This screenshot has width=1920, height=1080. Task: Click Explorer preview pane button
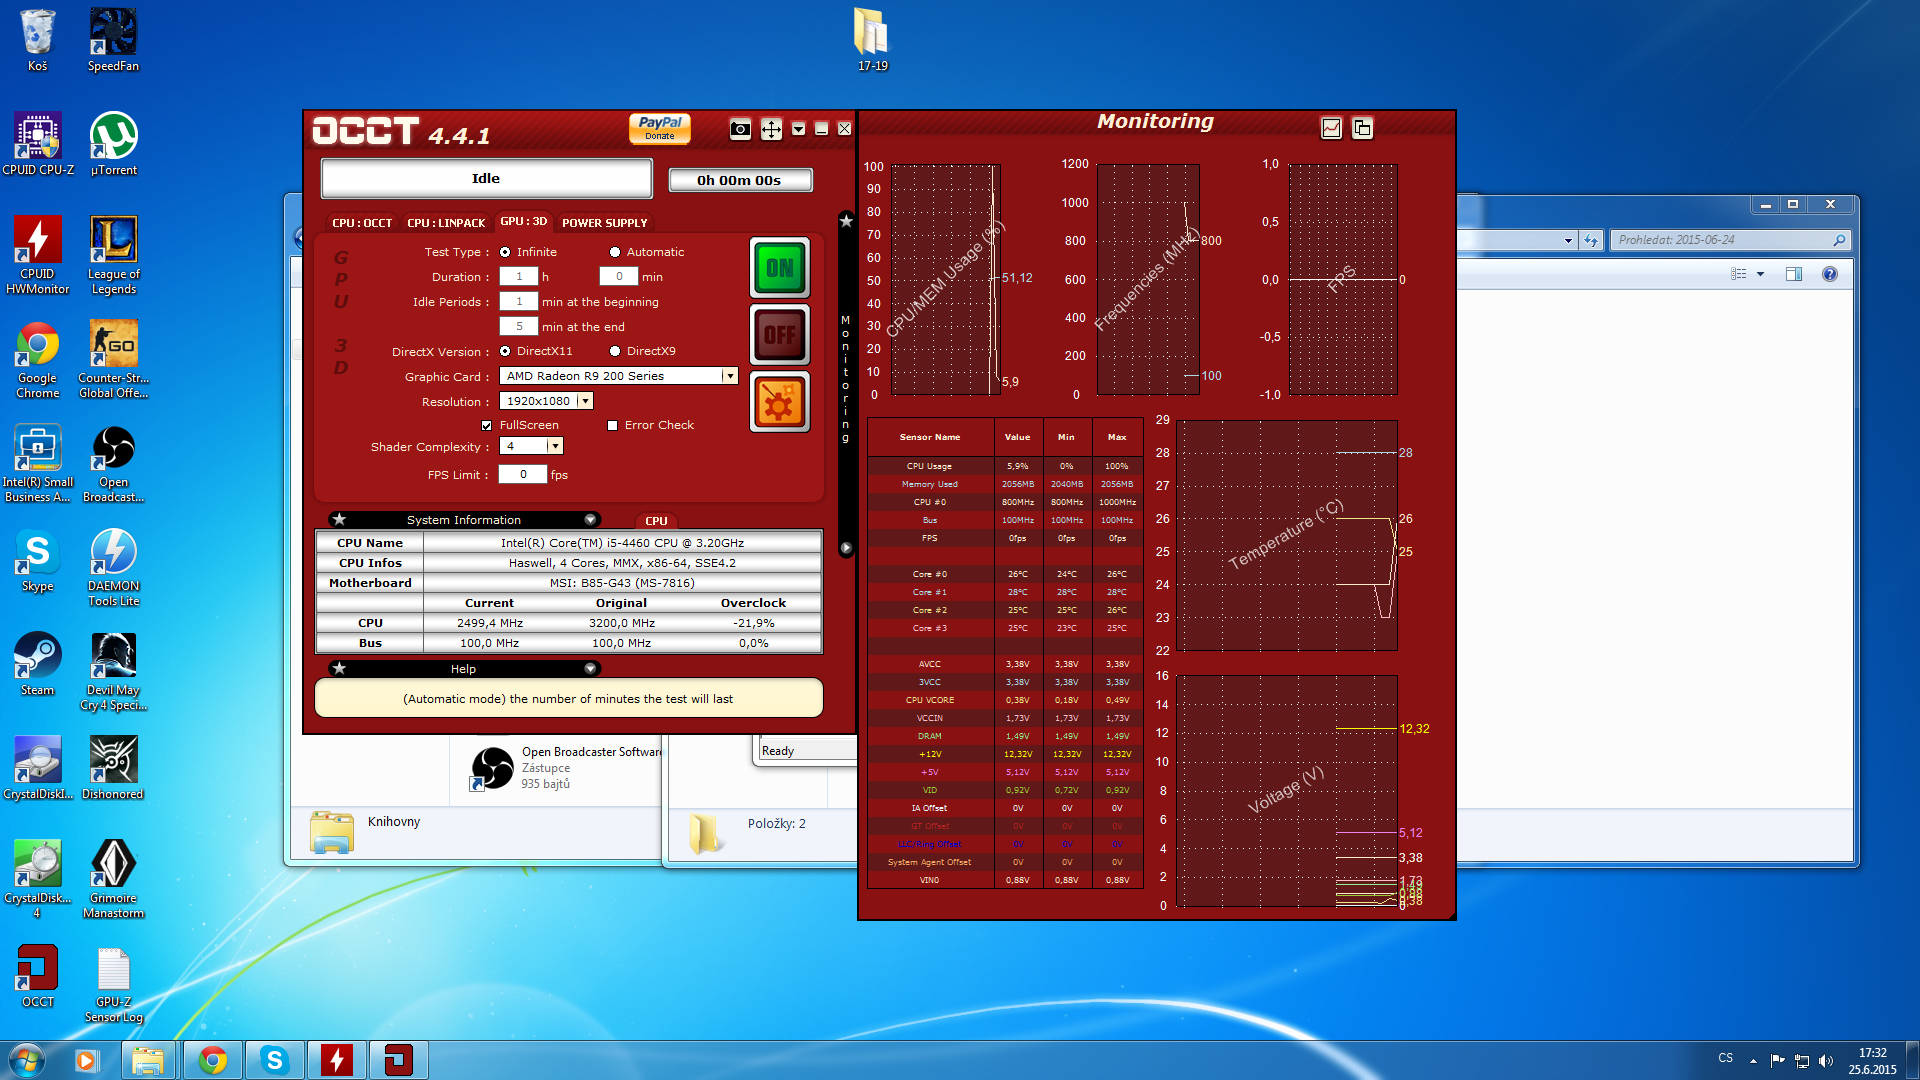1794,274
